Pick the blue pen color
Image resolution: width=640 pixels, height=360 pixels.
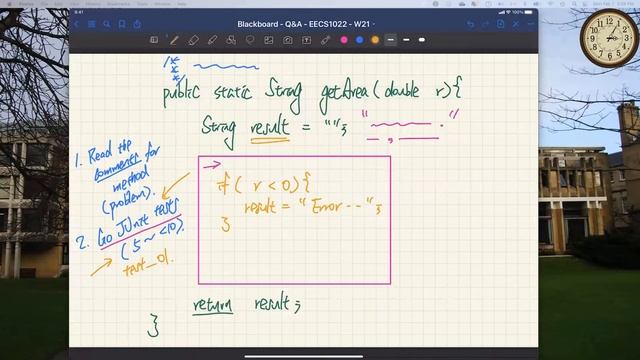point(360,40)
